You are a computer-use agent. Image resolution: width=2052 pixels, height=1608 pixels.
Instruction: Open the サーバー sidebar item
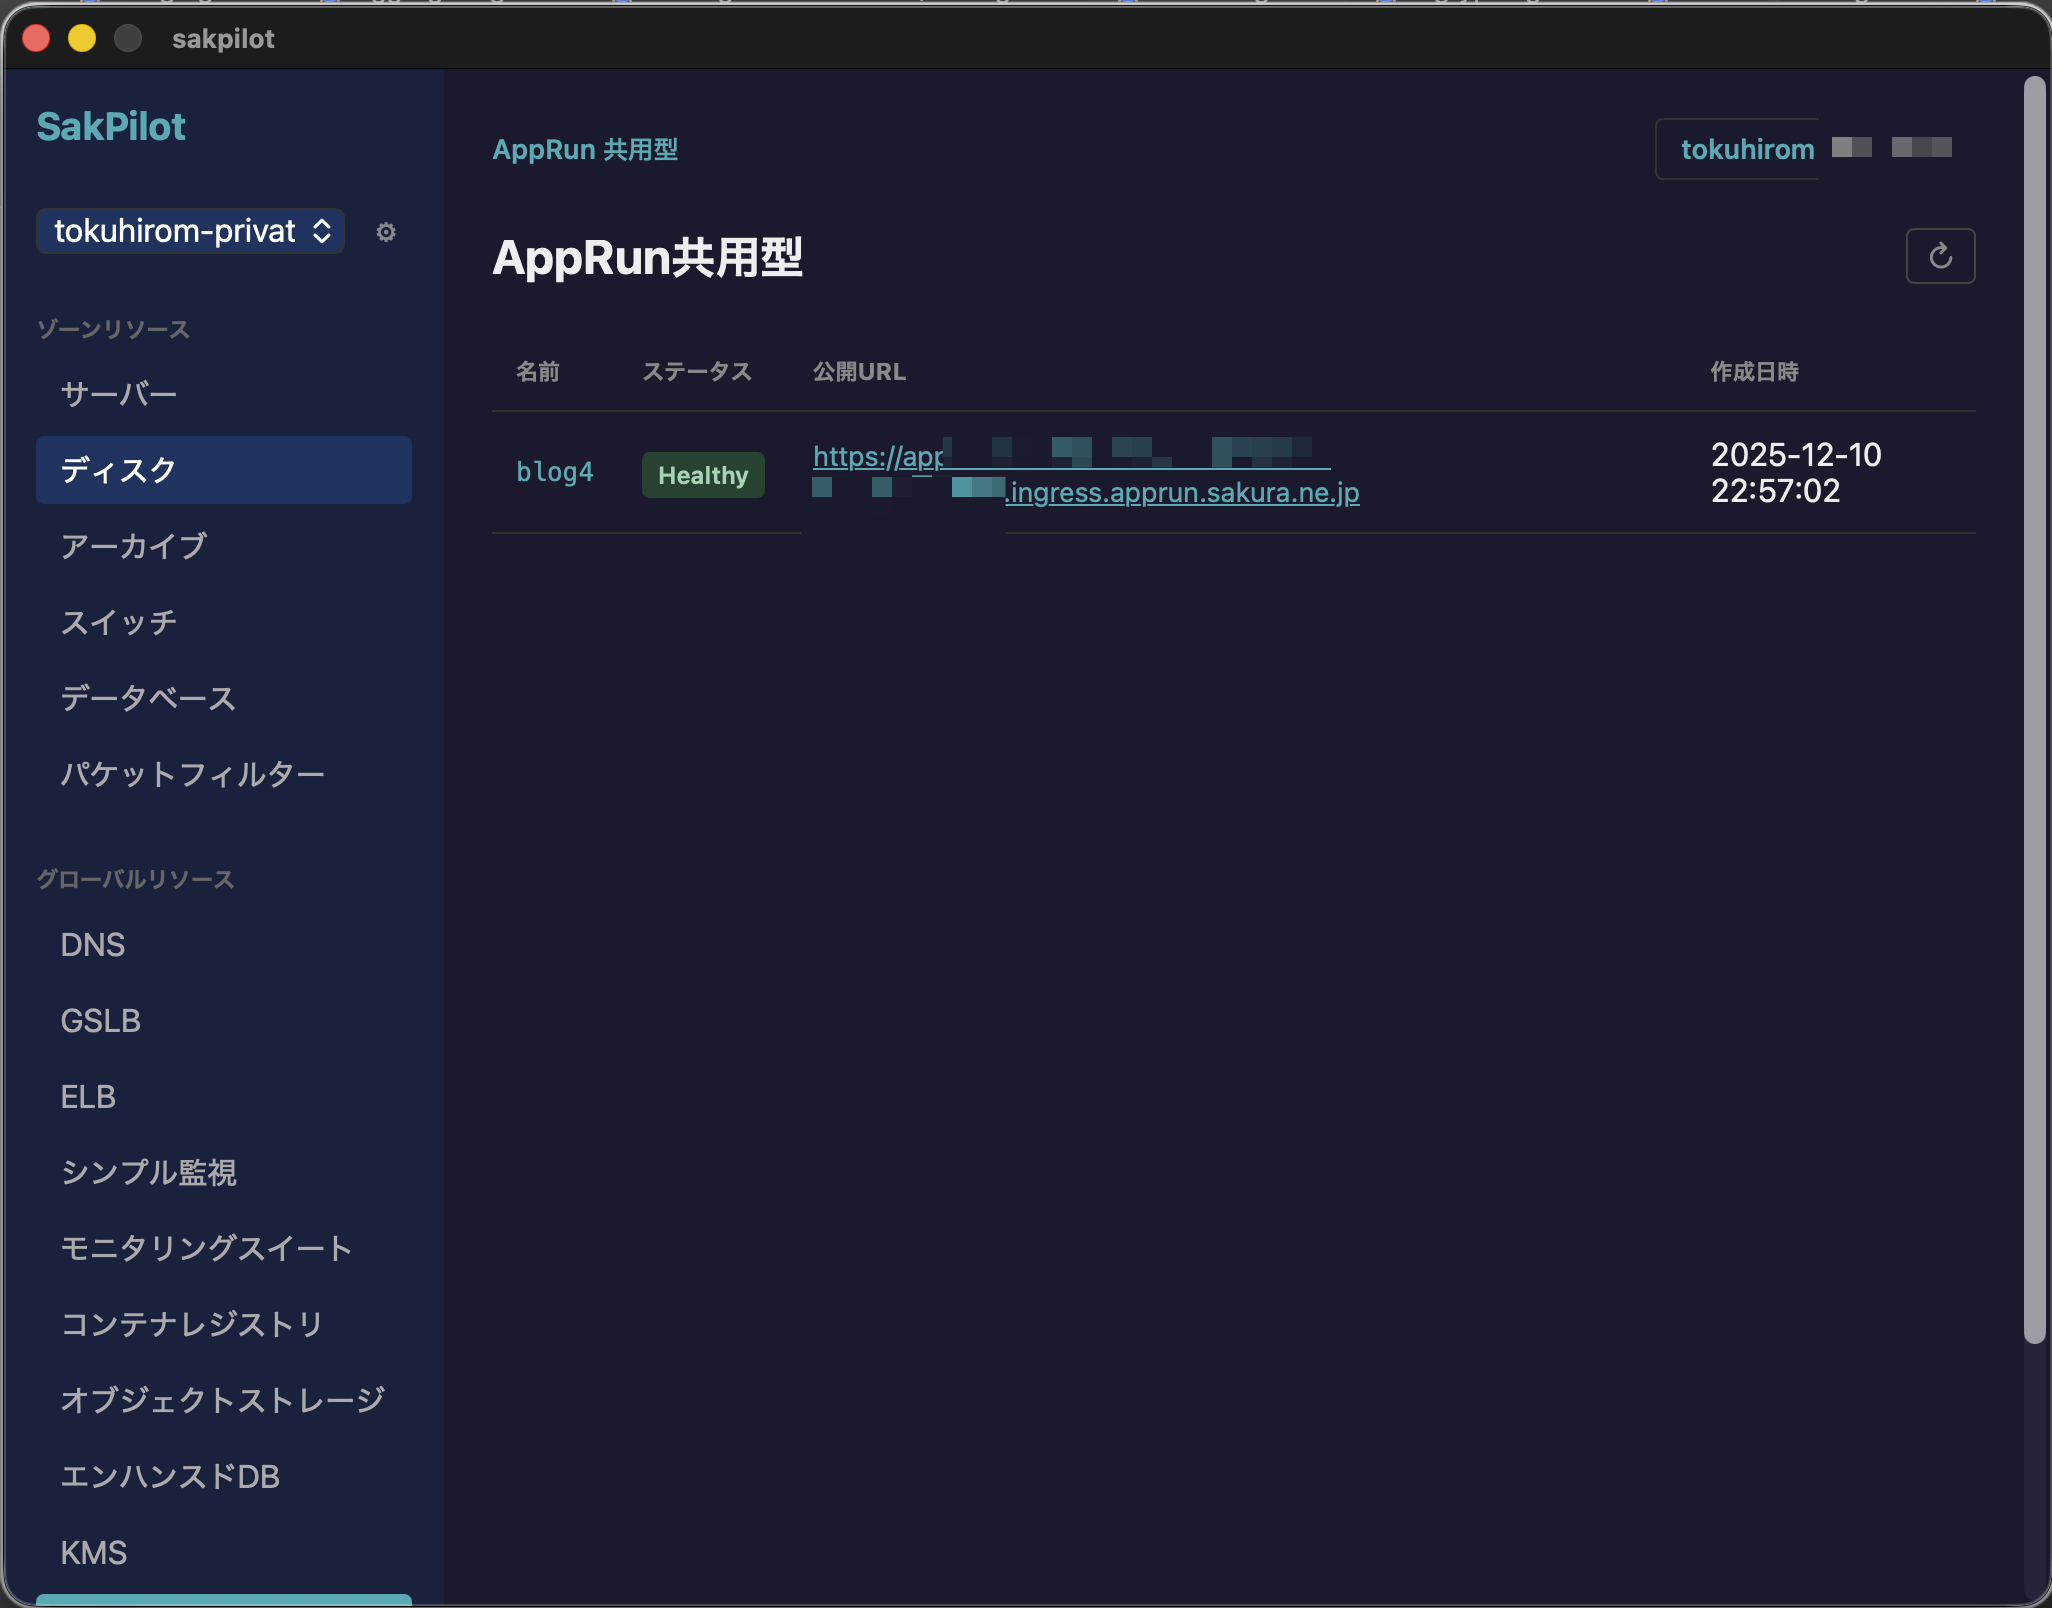coord(118,394)
